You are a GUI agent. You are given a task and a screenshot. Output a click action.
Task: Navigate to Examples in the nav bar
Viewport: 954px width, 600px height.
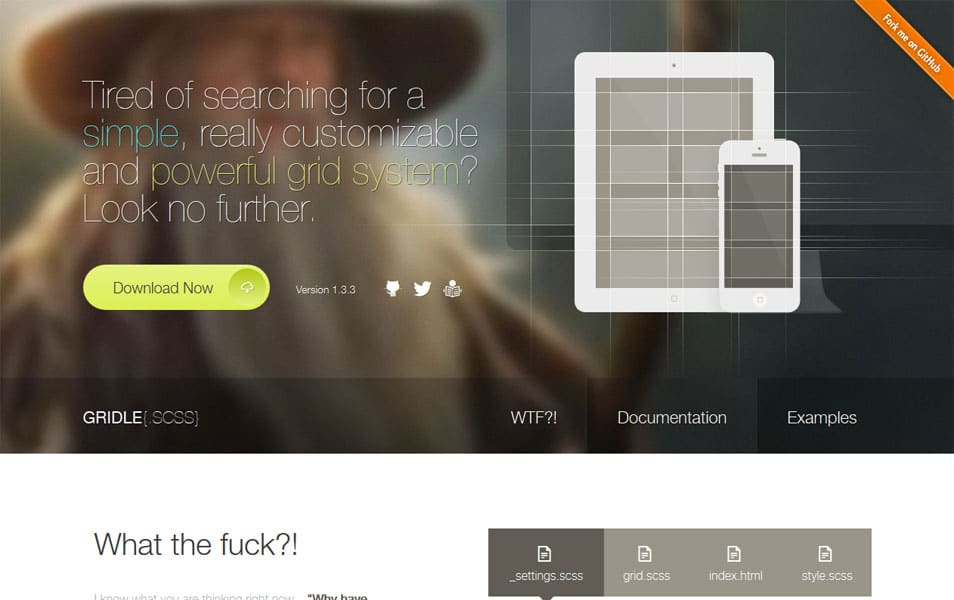(x=821, y=418)
